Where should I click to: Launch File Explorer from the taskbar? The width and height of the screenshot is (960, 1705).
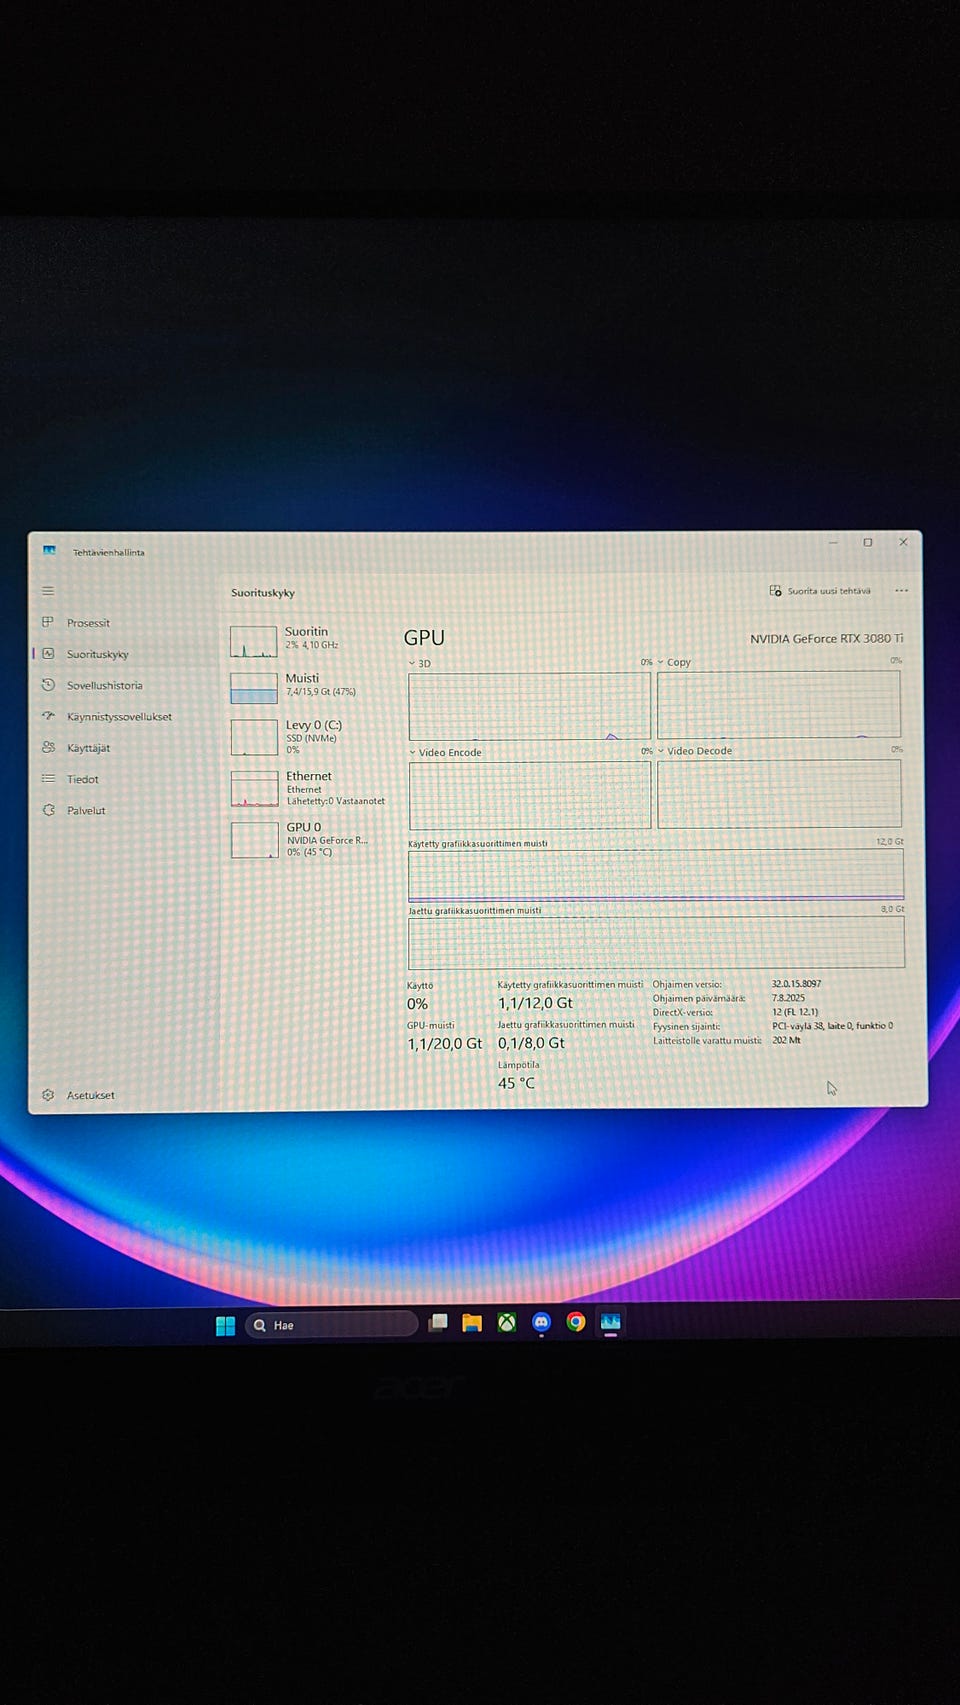(x=472, y=1323)
